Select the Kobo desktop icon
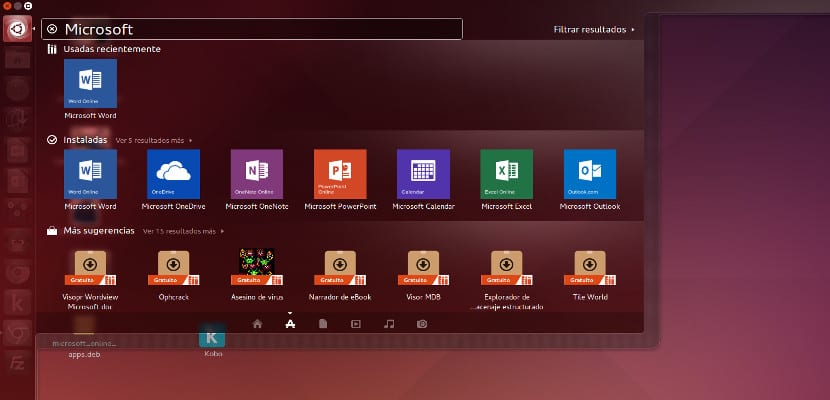This screenshot has width=830, height=400. [212, 341]
